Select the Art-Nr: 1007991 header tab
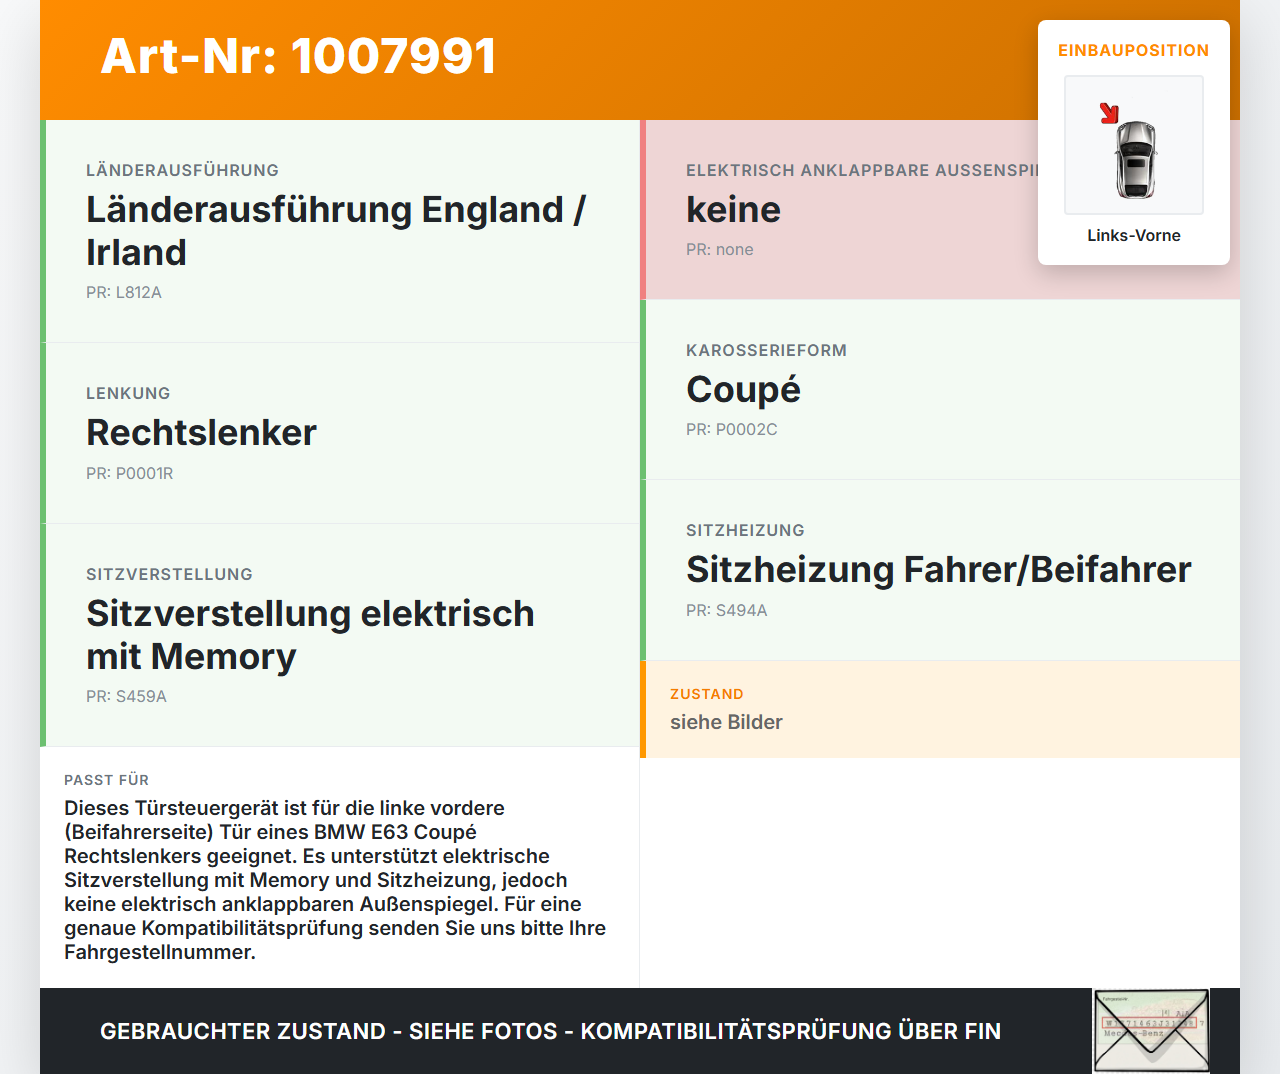 297,57
